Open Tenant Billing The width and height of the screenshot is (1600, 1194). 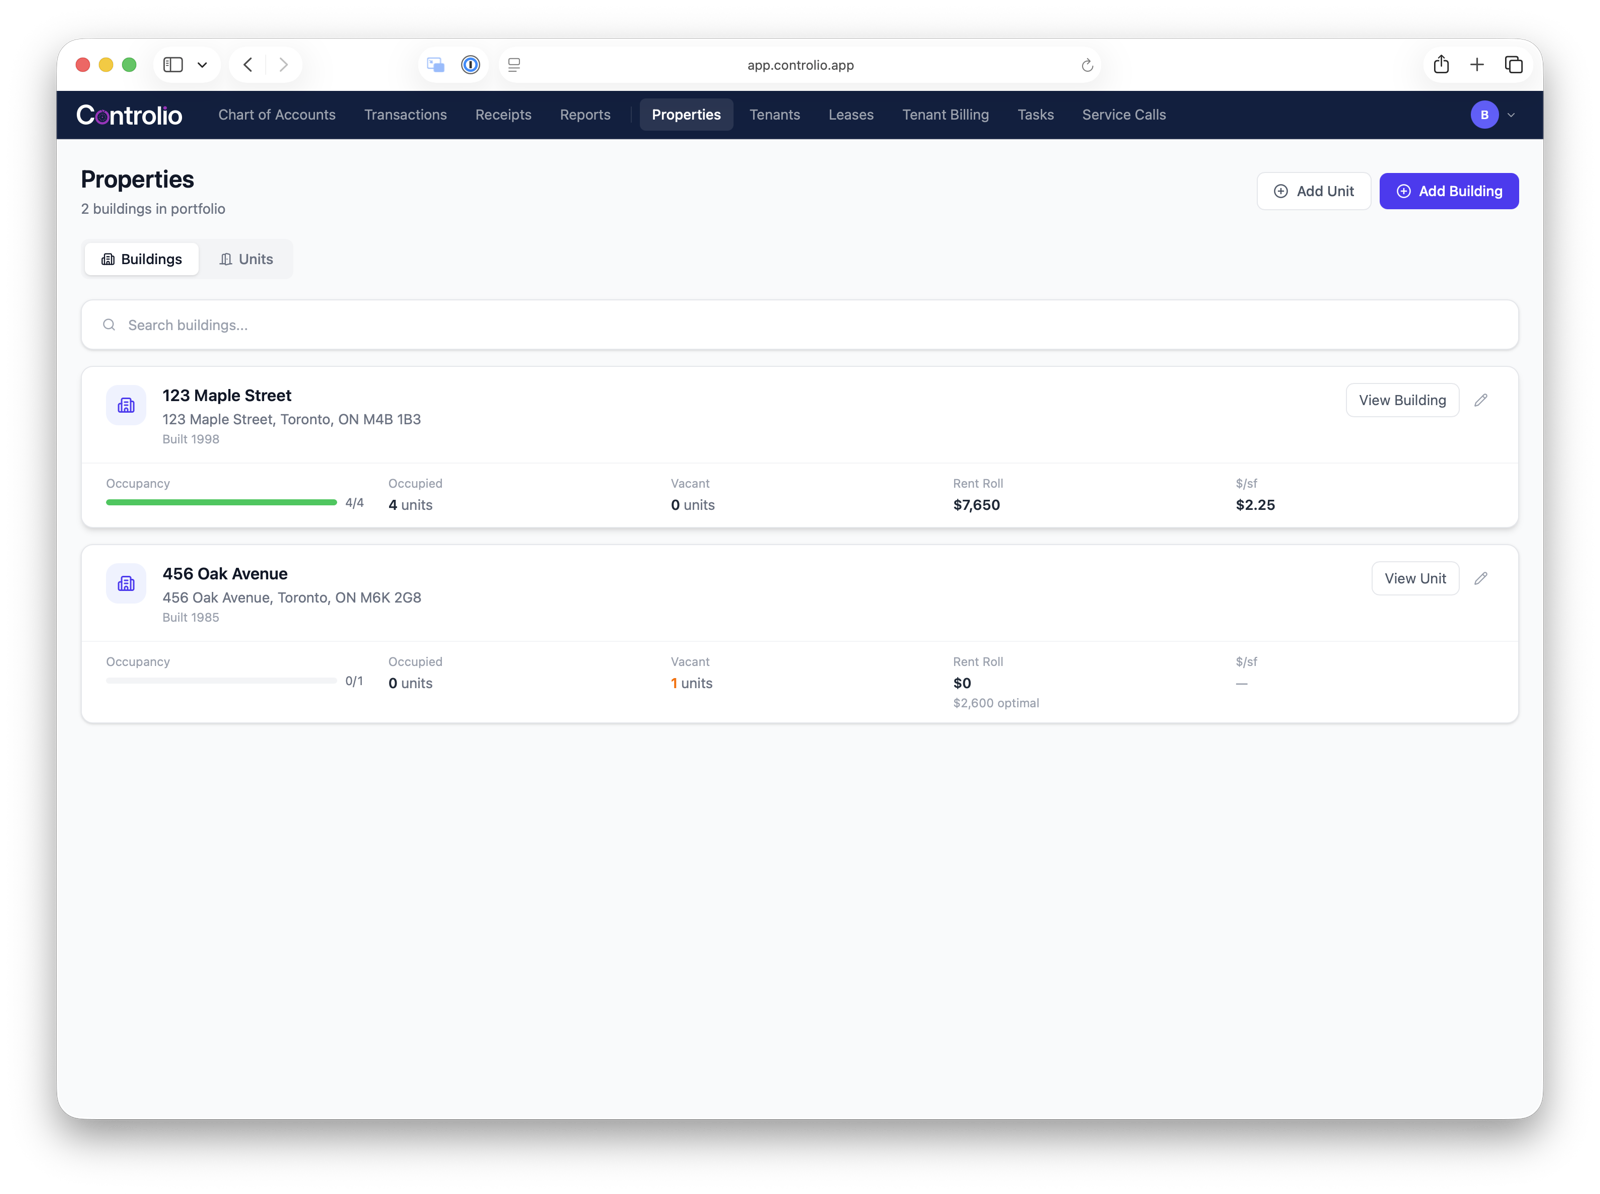[945, 115]
